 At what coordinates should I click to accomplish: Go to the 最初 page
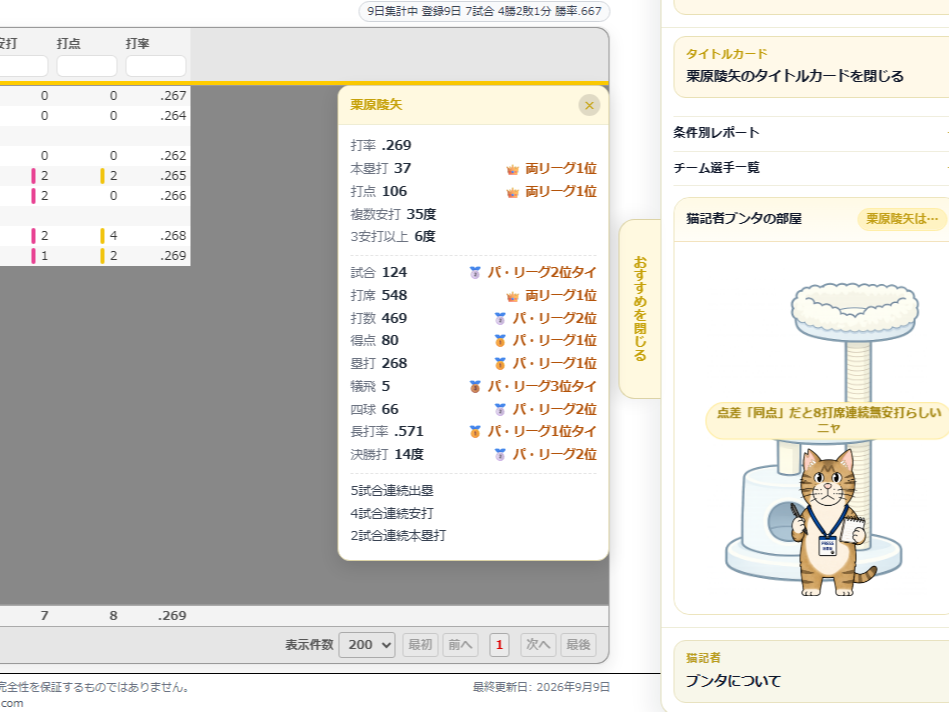click(420, 645)
